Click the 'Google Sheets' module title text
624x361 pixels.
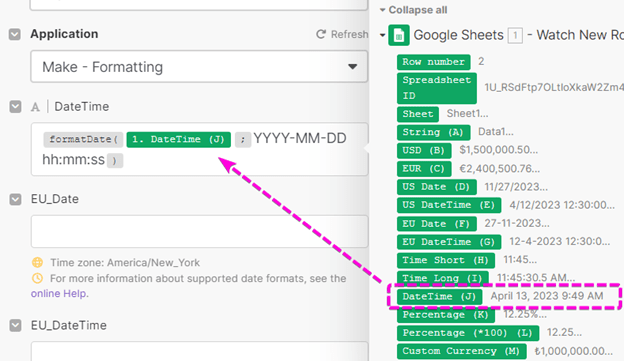click(458, 35)
